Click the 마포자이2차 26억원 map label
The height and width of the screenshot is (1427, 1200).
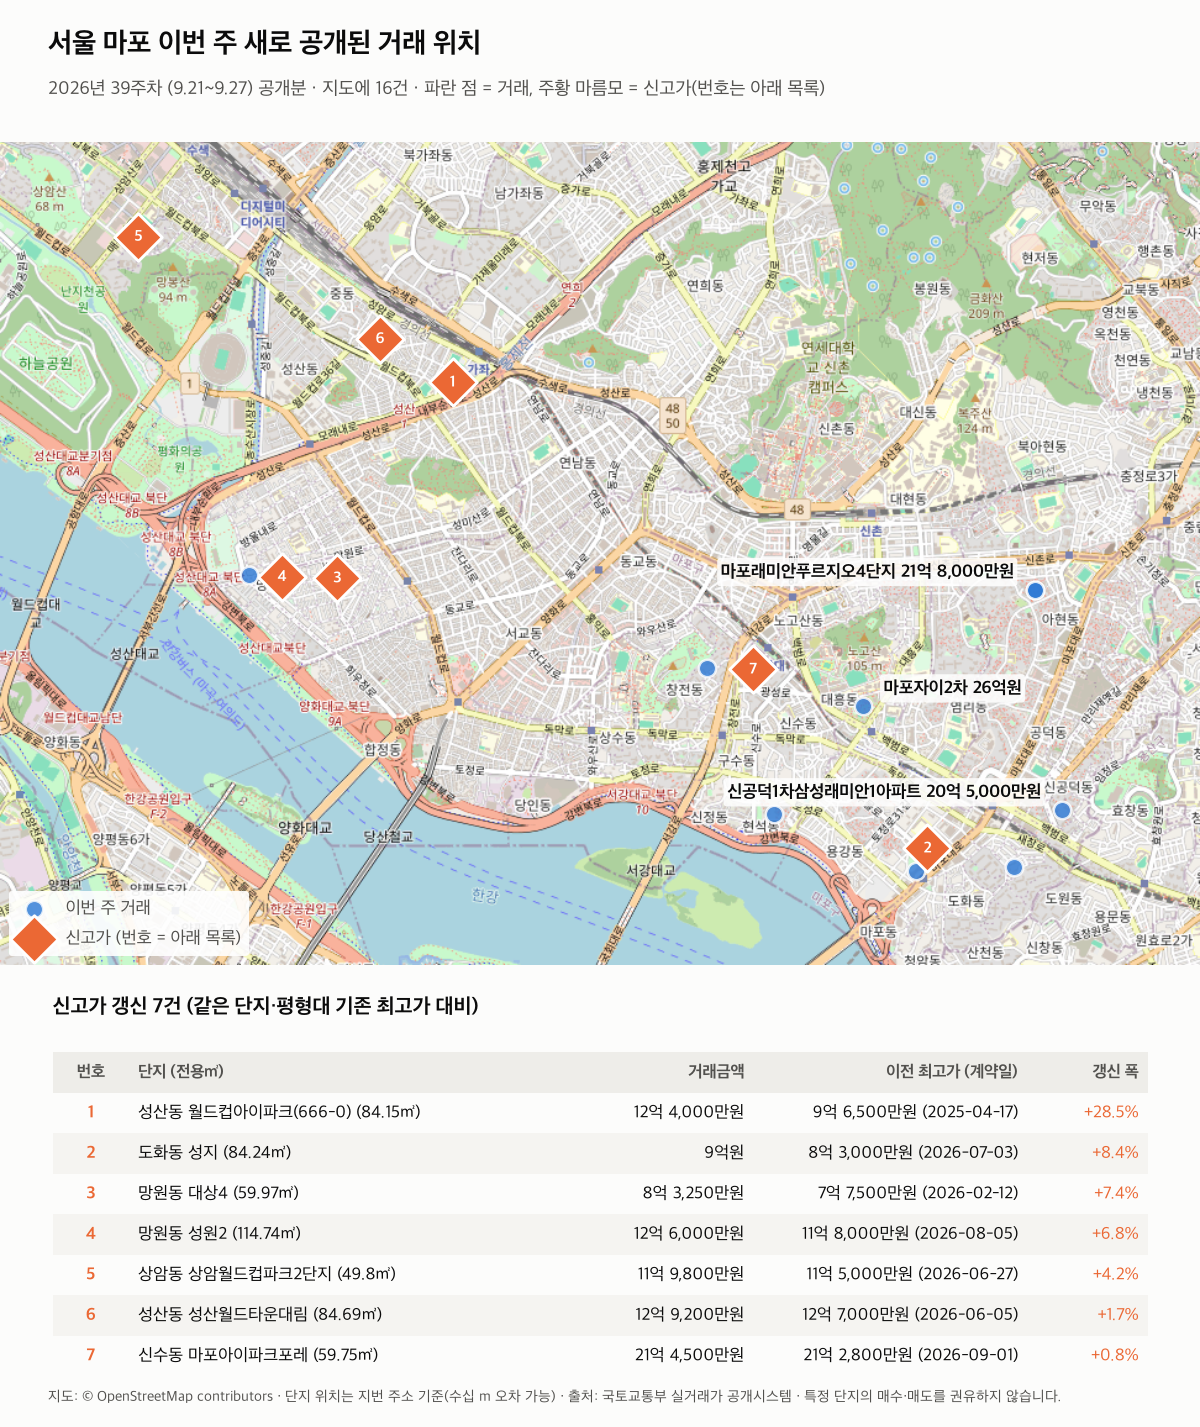952,687
